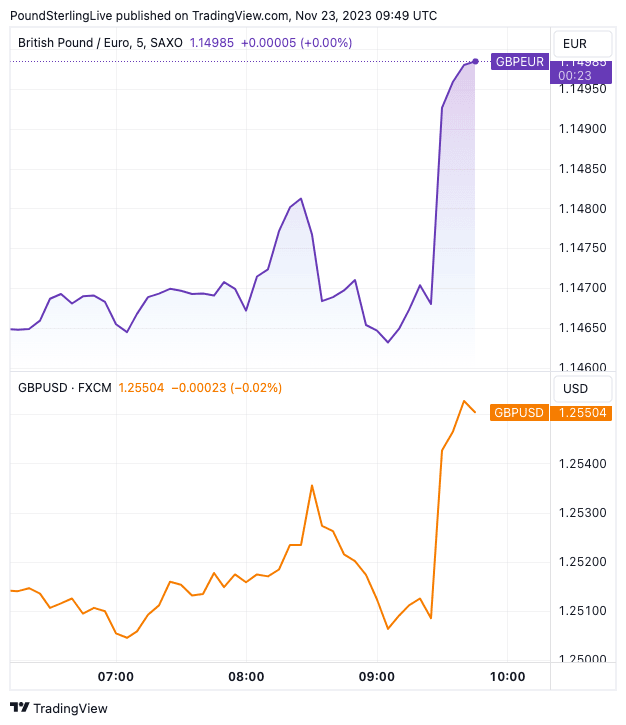
Task: Click the 1.14800 price scale label
Action: coord(583,209)
